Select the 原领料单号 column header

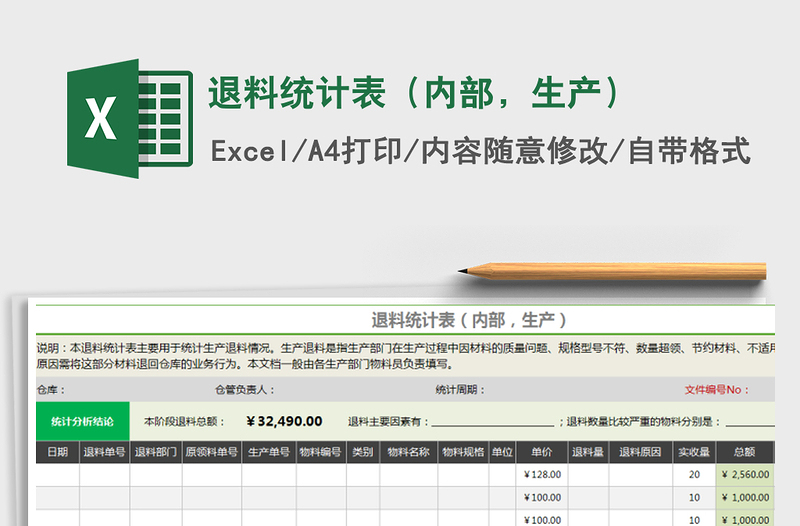tap(212, 452)
